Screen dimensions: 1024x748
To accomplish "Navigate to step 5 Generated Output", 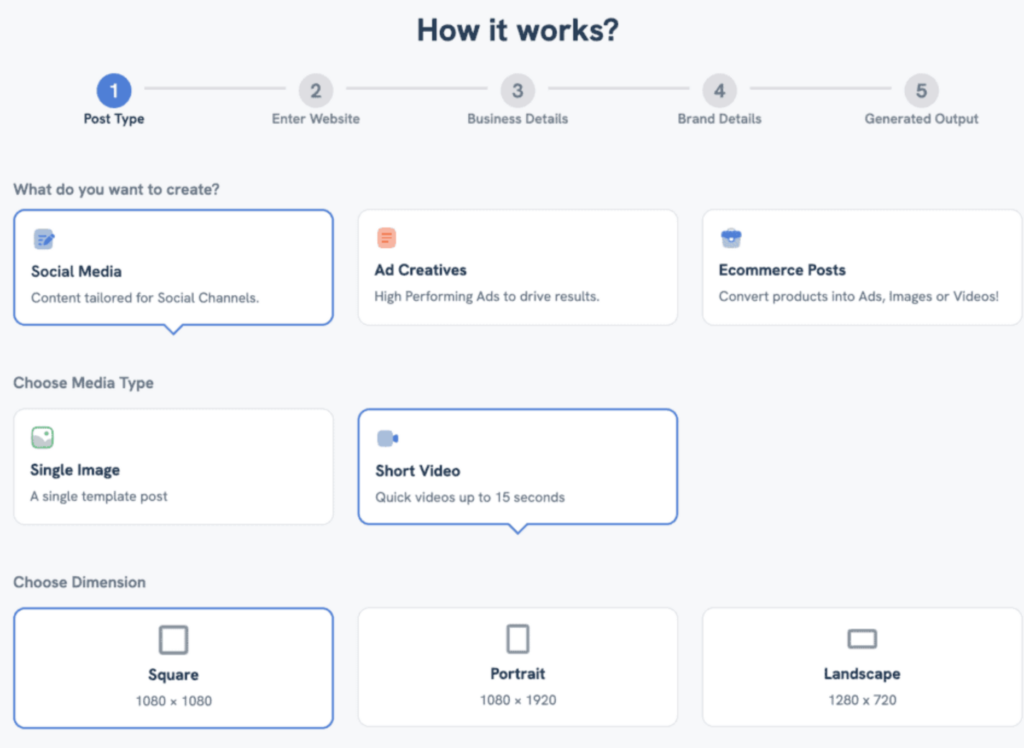I will [x=921, y=92].
